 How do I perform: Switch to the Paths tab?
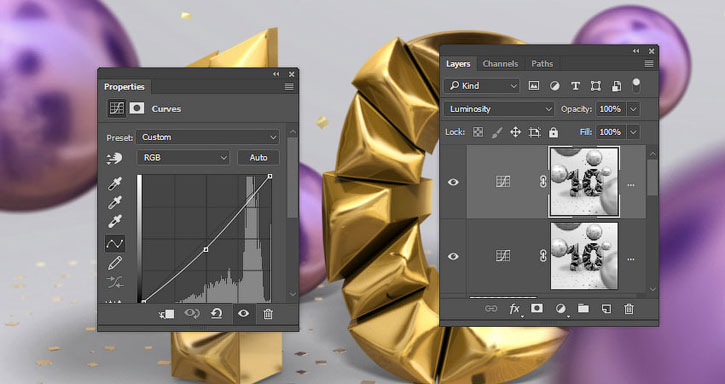pos(542,64)
